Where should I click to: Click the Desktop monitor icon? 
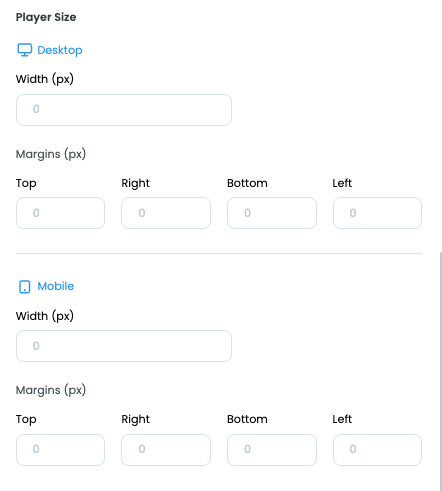[x=25, y=50]
